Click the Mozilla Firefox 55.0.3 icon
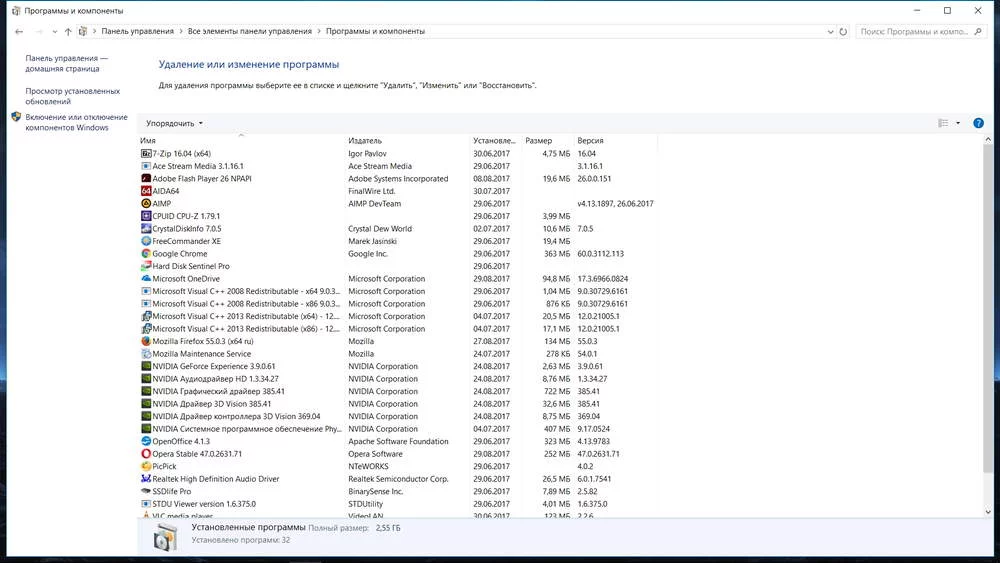 coord(146,341)
